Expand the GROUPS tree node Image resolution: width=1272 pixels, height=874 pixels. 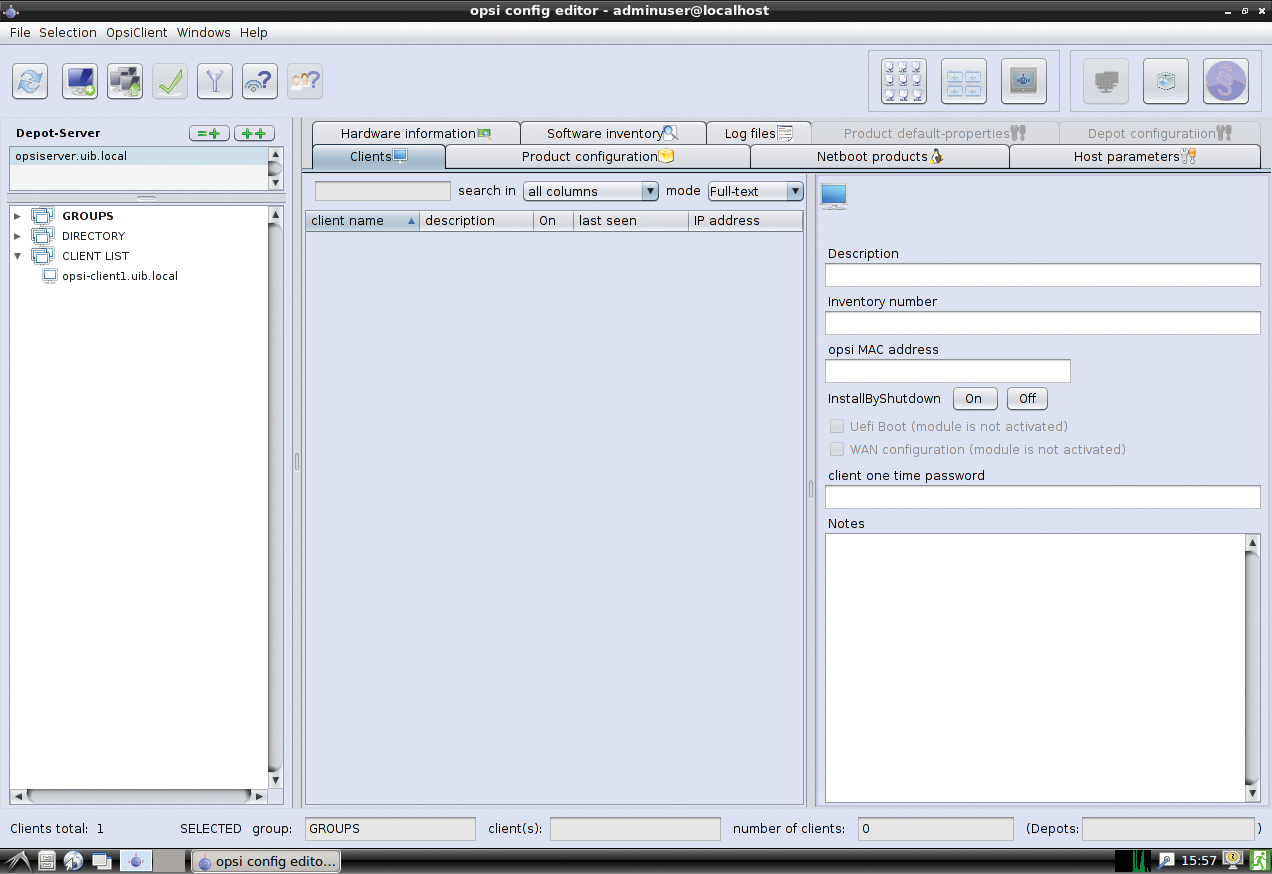tap(17, 216)
